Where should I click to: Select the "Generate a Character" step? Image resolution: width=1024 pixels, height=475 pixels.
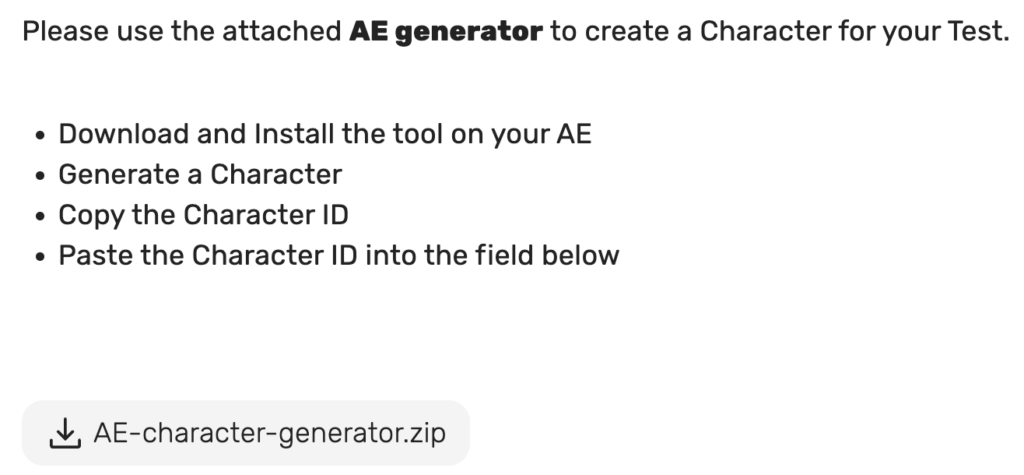point(200,174)
